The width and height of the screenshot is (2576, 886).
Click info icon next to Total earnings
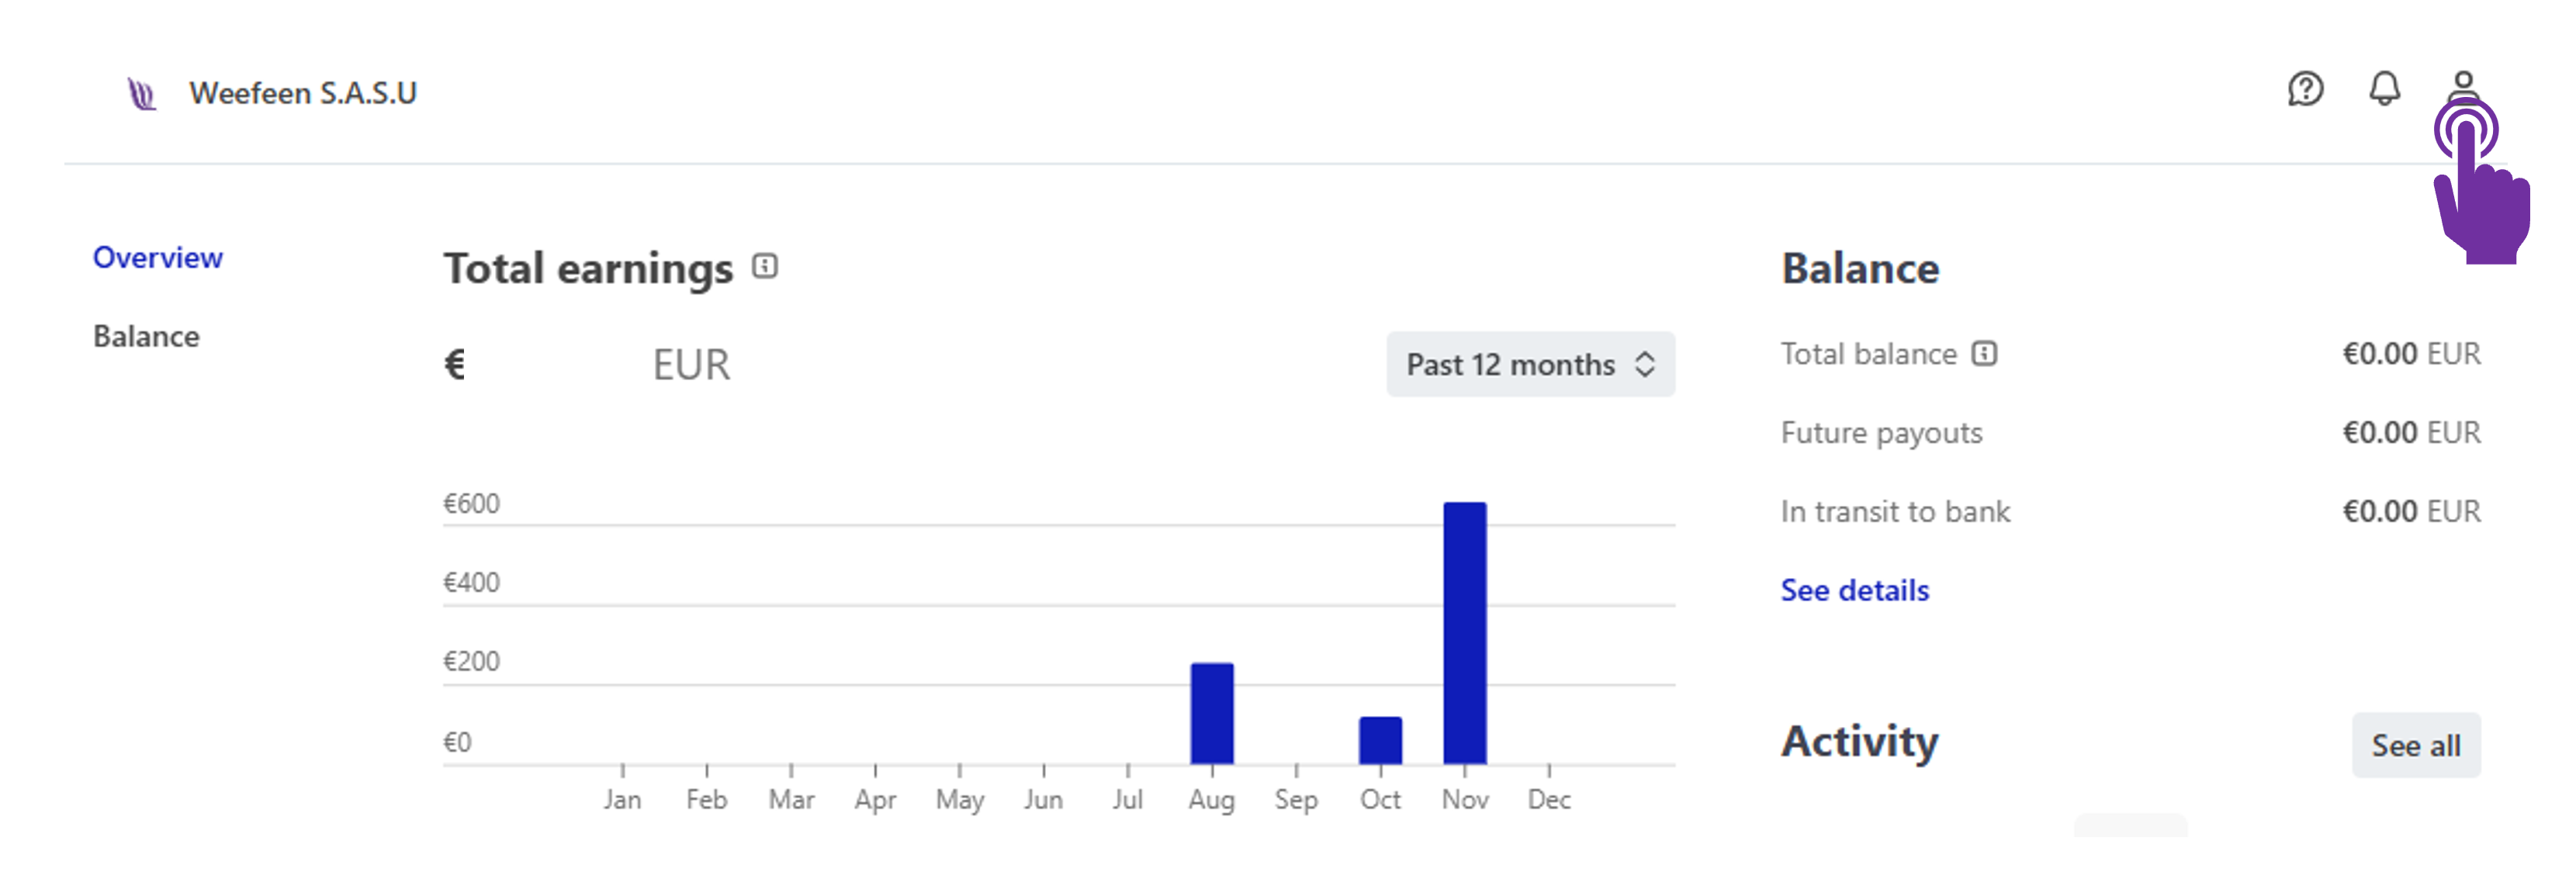[x=765, y=266]
